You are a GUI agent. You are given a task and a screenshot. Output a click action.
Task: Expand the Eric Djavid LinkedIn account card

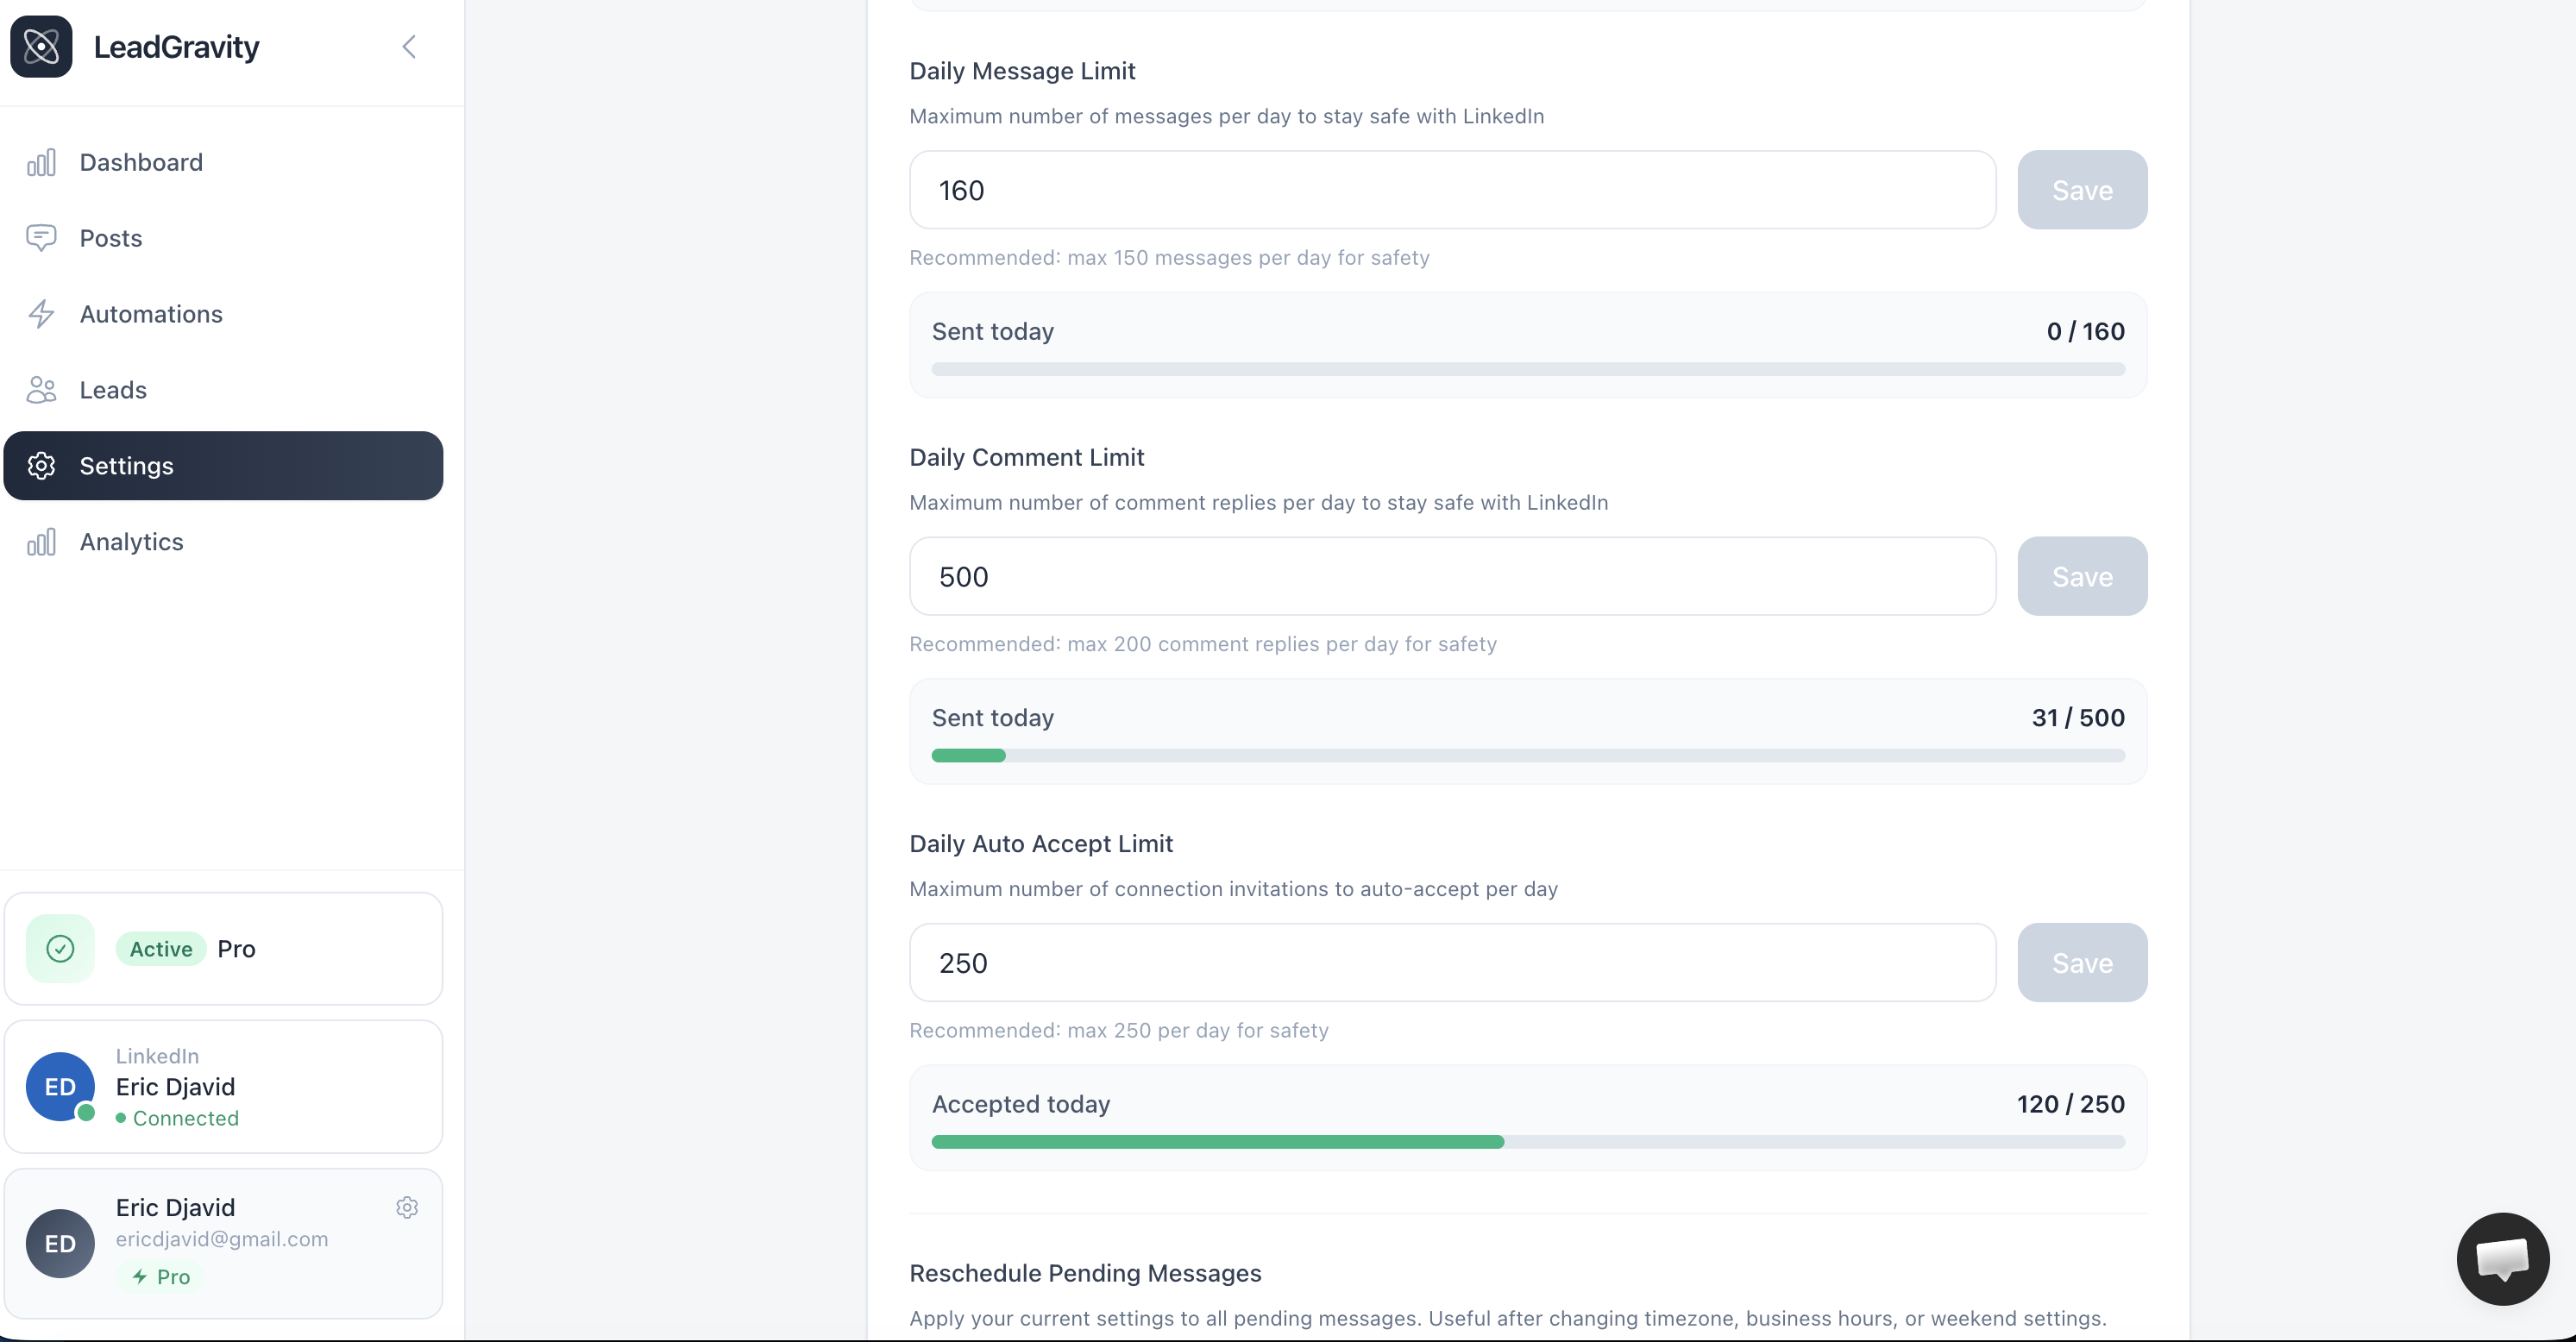click(x=223, y=1087)
